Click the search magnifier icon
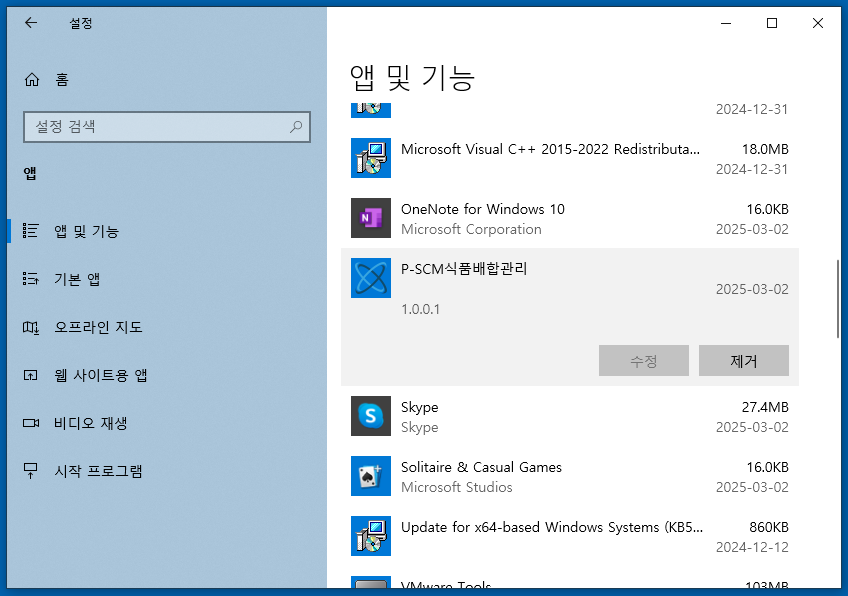This screenshot has width=848, height=596. 296,127
